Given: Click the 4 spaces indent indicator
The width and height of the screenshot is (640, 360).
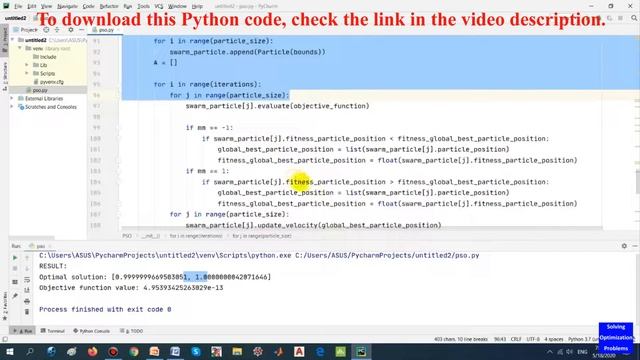Looking at the screenshot, I should coord(553,339).
